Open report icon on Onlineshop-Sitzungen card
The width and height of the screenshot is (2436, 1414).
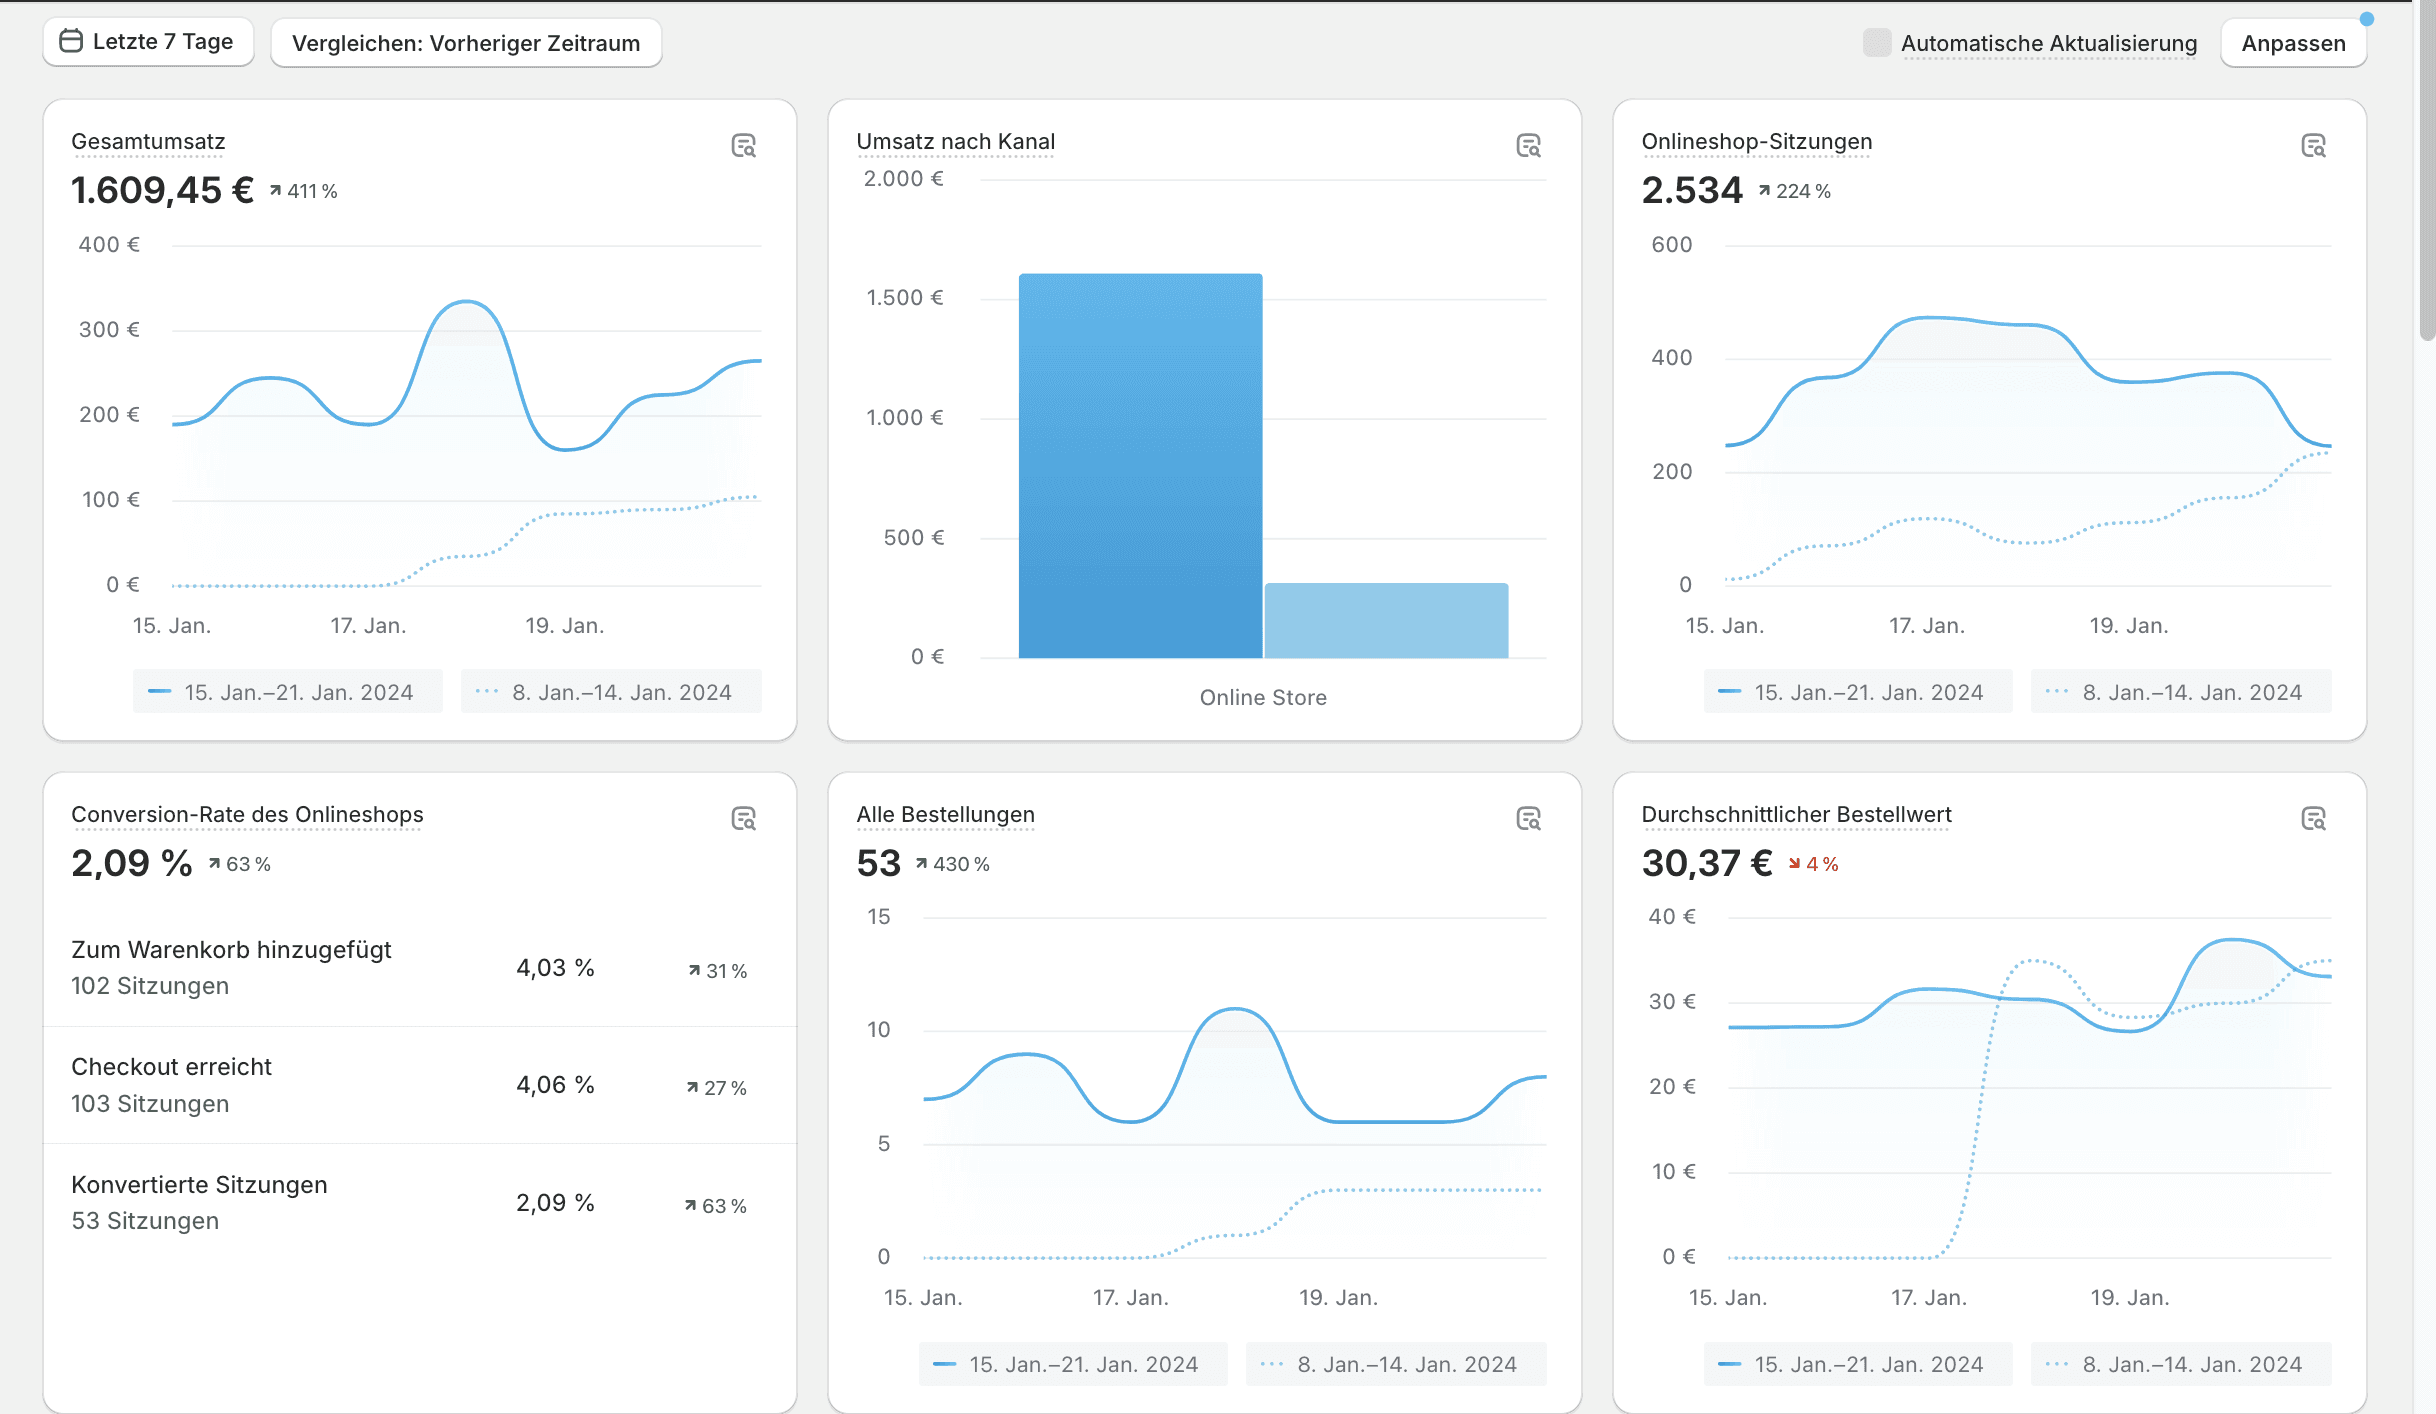click(2313, 146)
